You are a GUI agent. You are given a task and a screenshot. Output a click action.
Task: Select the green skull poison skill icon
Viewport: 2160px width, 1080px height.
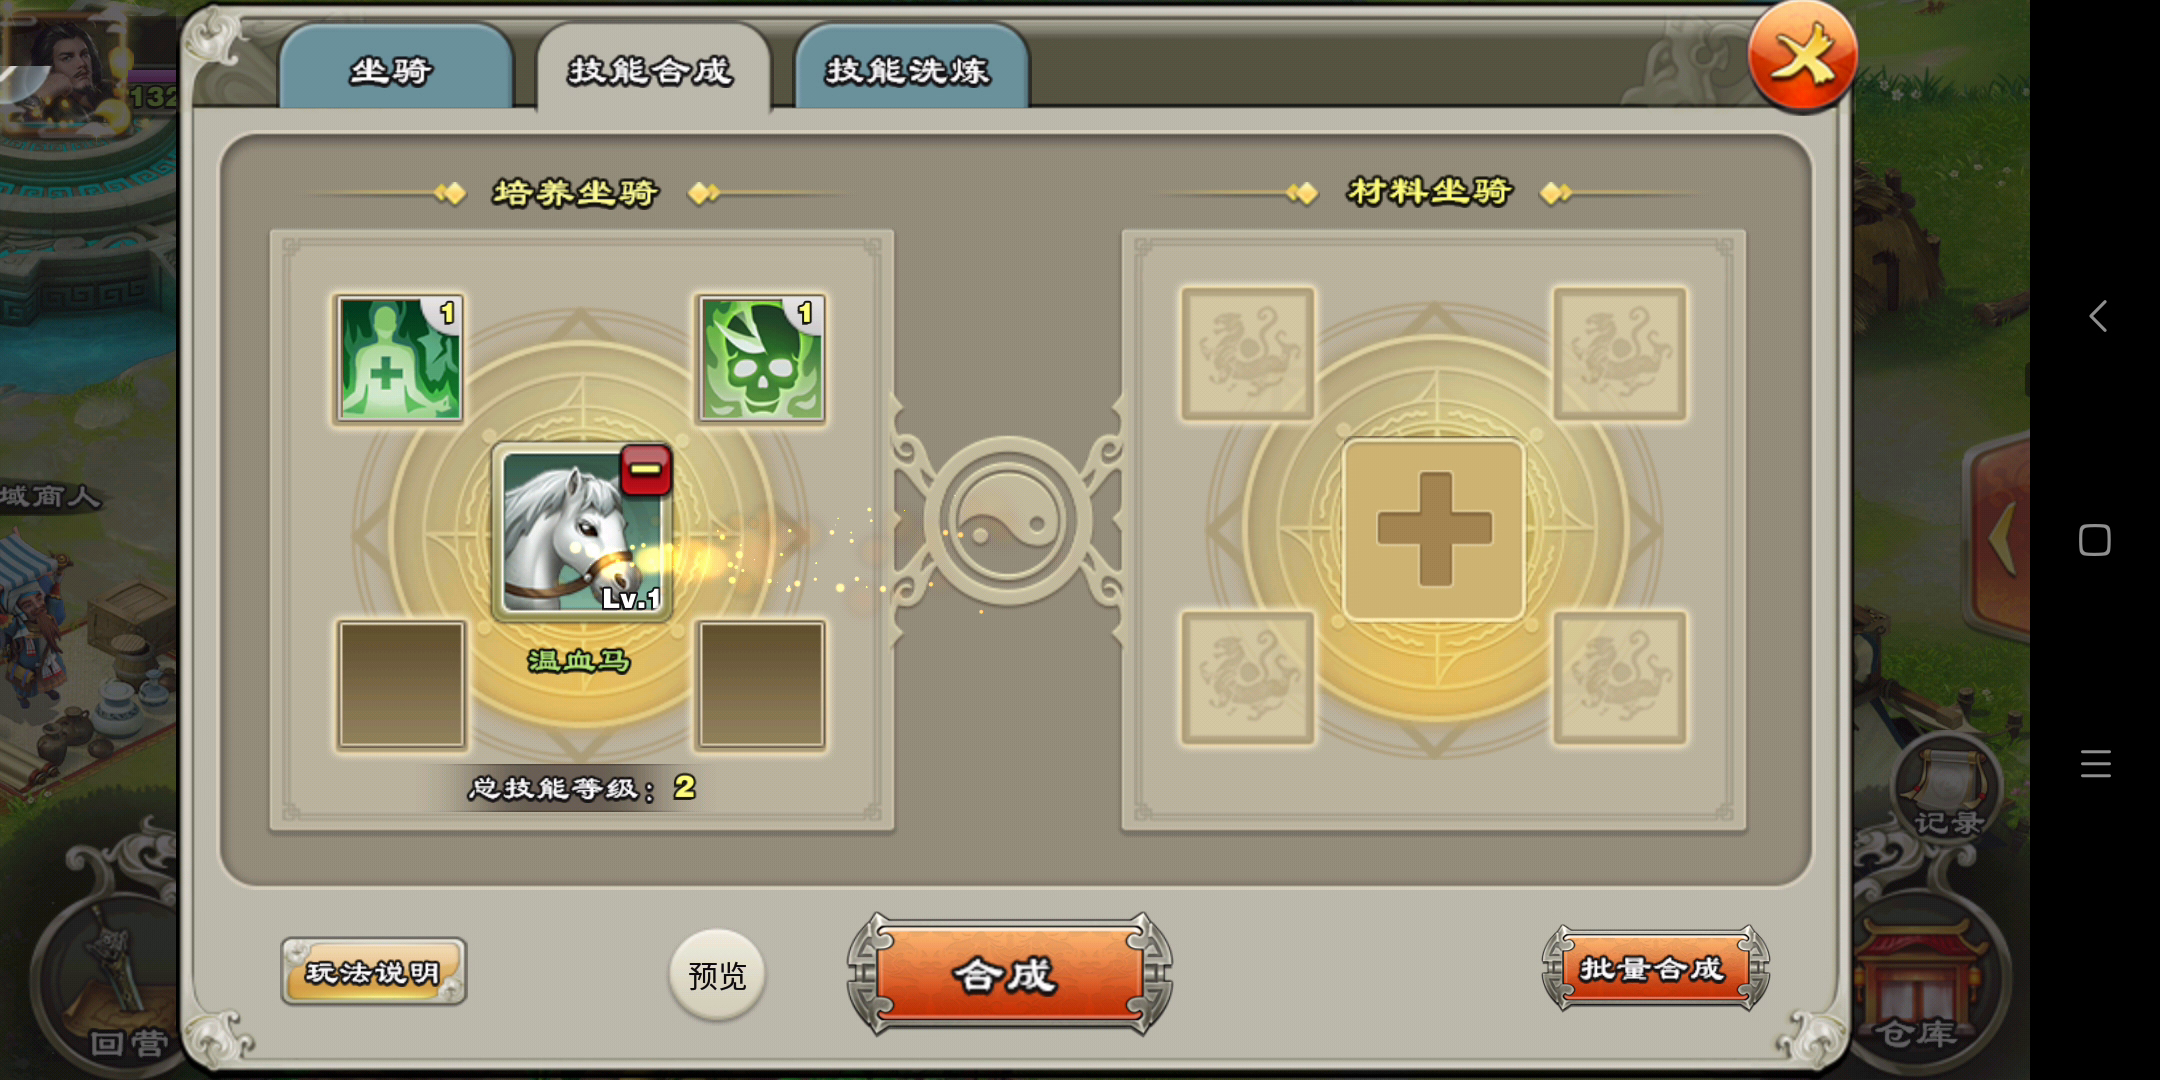click(761, 358)
